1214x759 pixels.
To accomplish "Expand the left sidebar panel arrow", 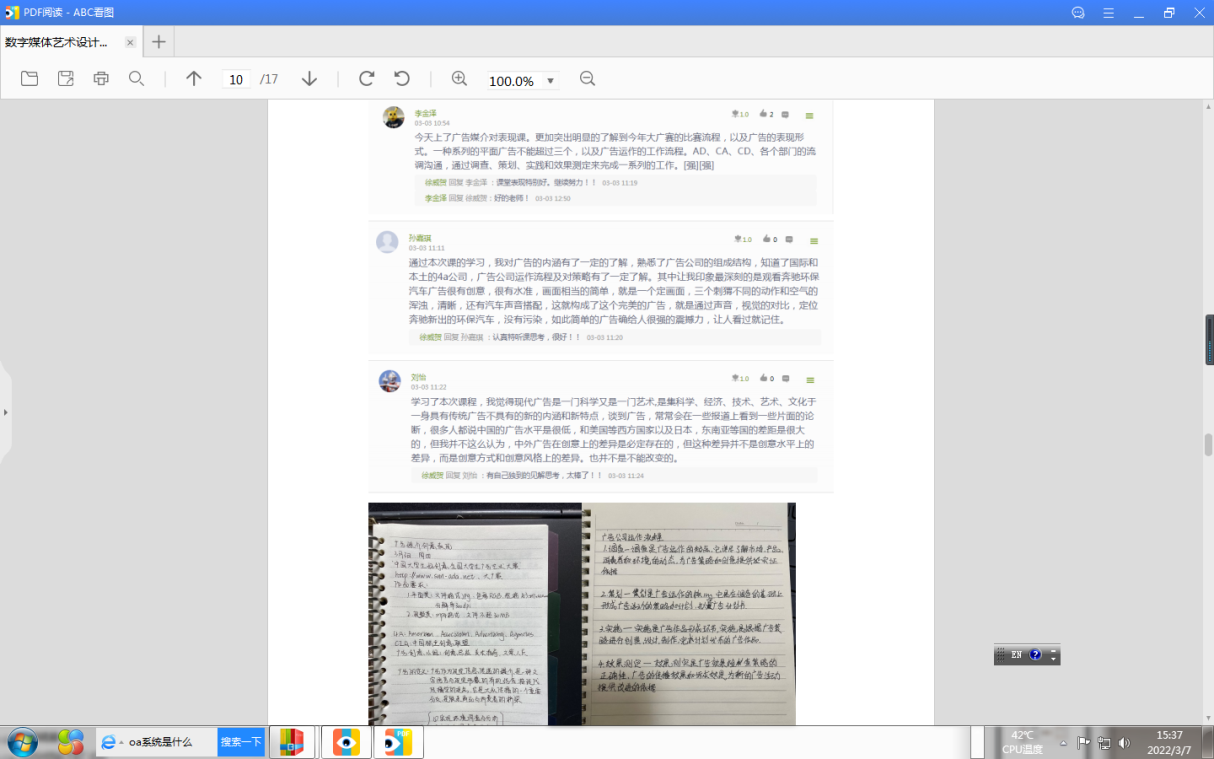I will tap(5, 412).
